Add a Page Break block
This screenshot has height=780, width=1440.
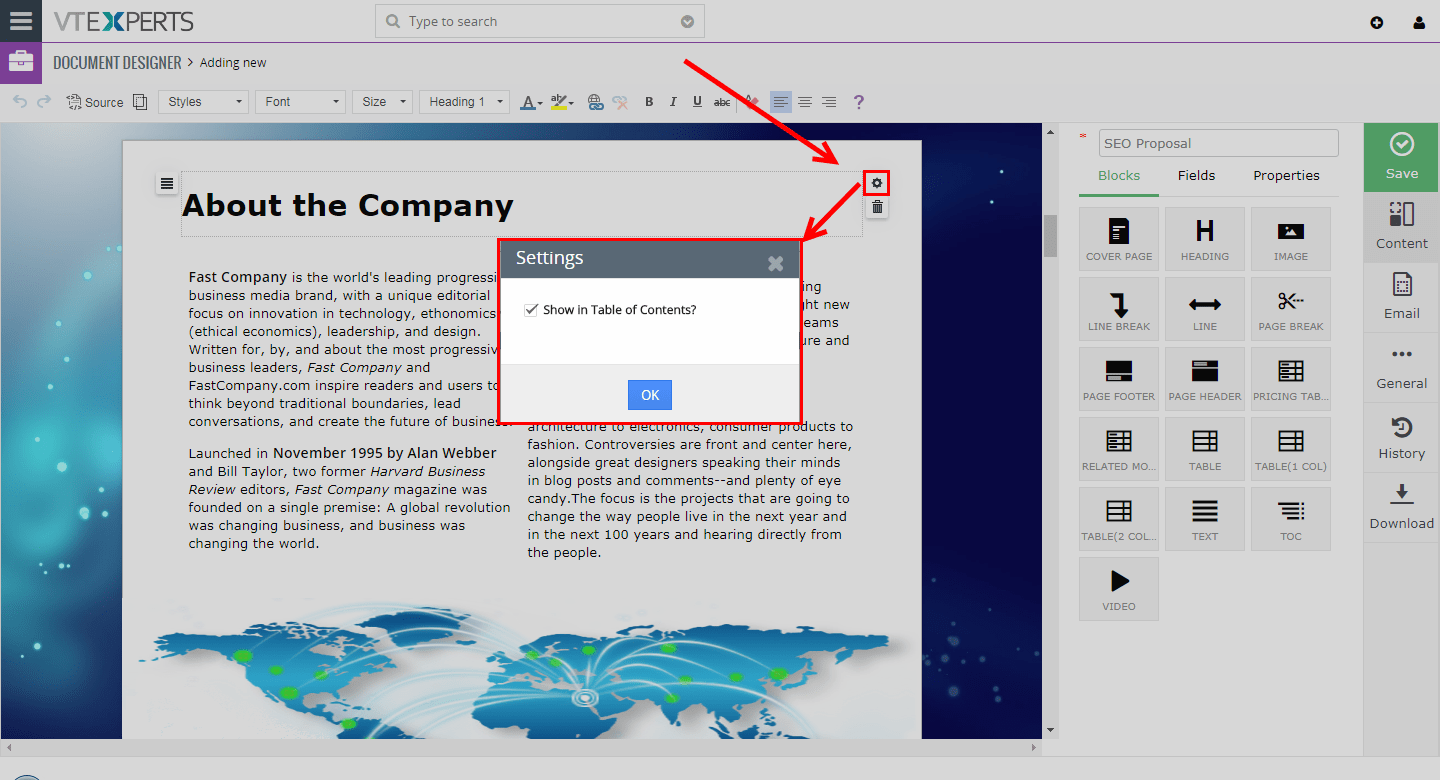point(1290,308)
